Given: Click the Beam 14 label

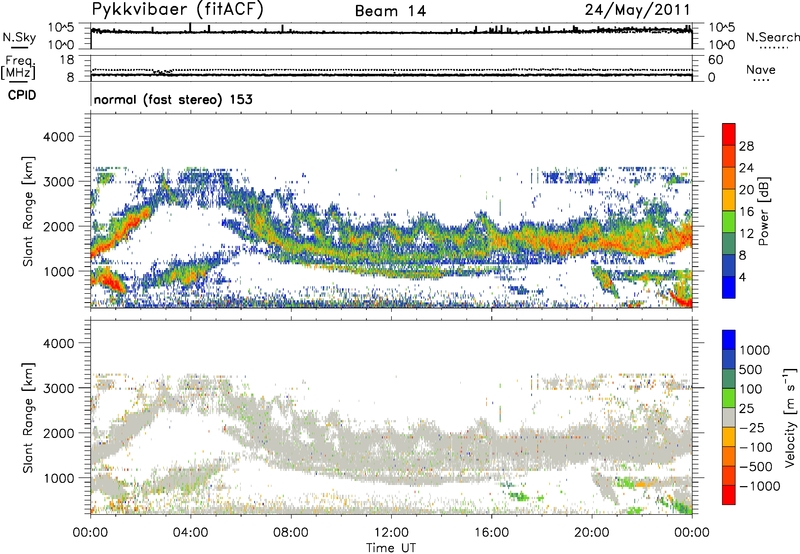Looking at the screenshot, I should [390, 11].
